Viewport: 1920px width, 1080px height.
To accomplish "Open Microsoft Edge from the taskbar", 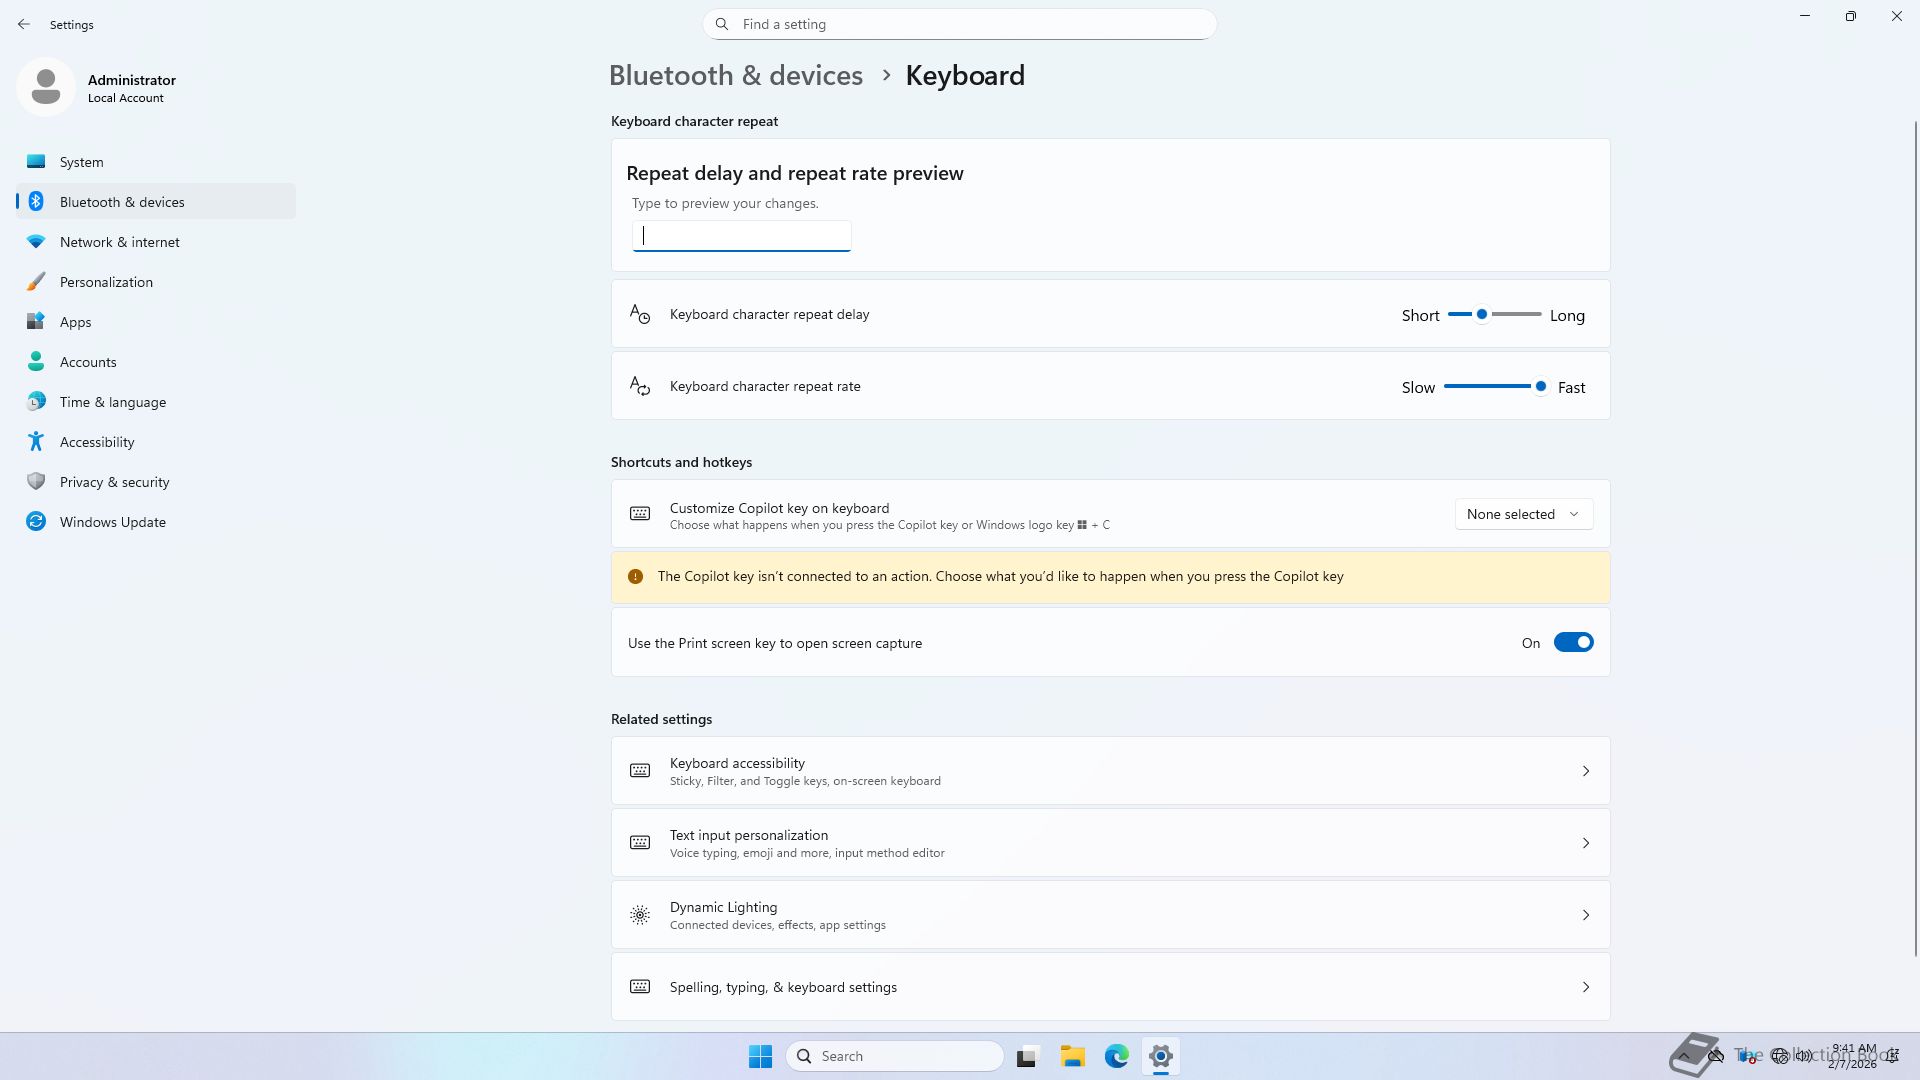I will 1116,1056.
